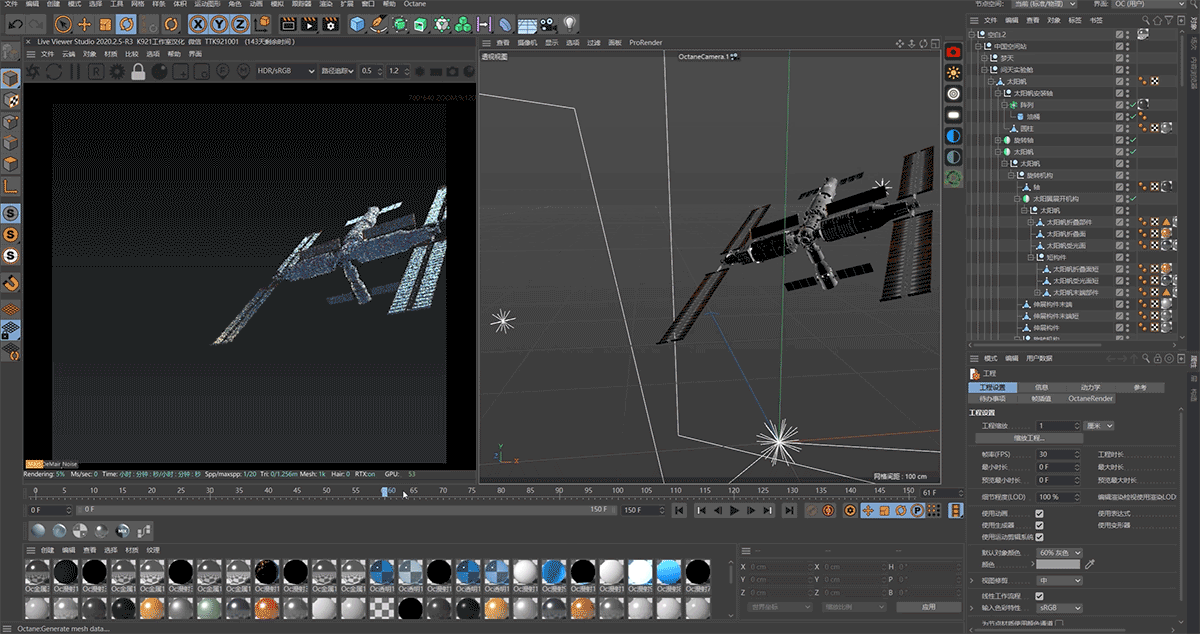Open the Octane menu in menu bar
The width and height of the screenshot is (1200, 634).
tap(414, 4)
